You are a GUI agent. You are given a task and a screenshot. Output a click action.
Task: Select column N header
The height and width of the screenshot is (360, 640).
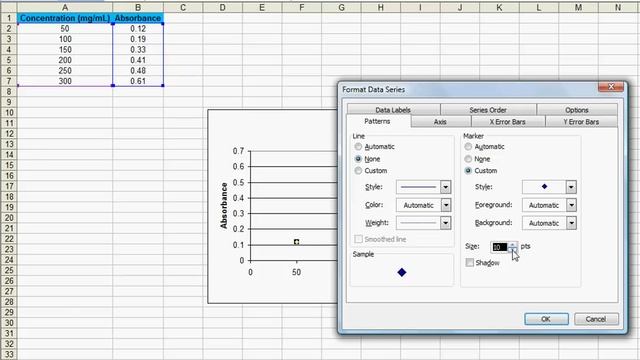(618, 8)
